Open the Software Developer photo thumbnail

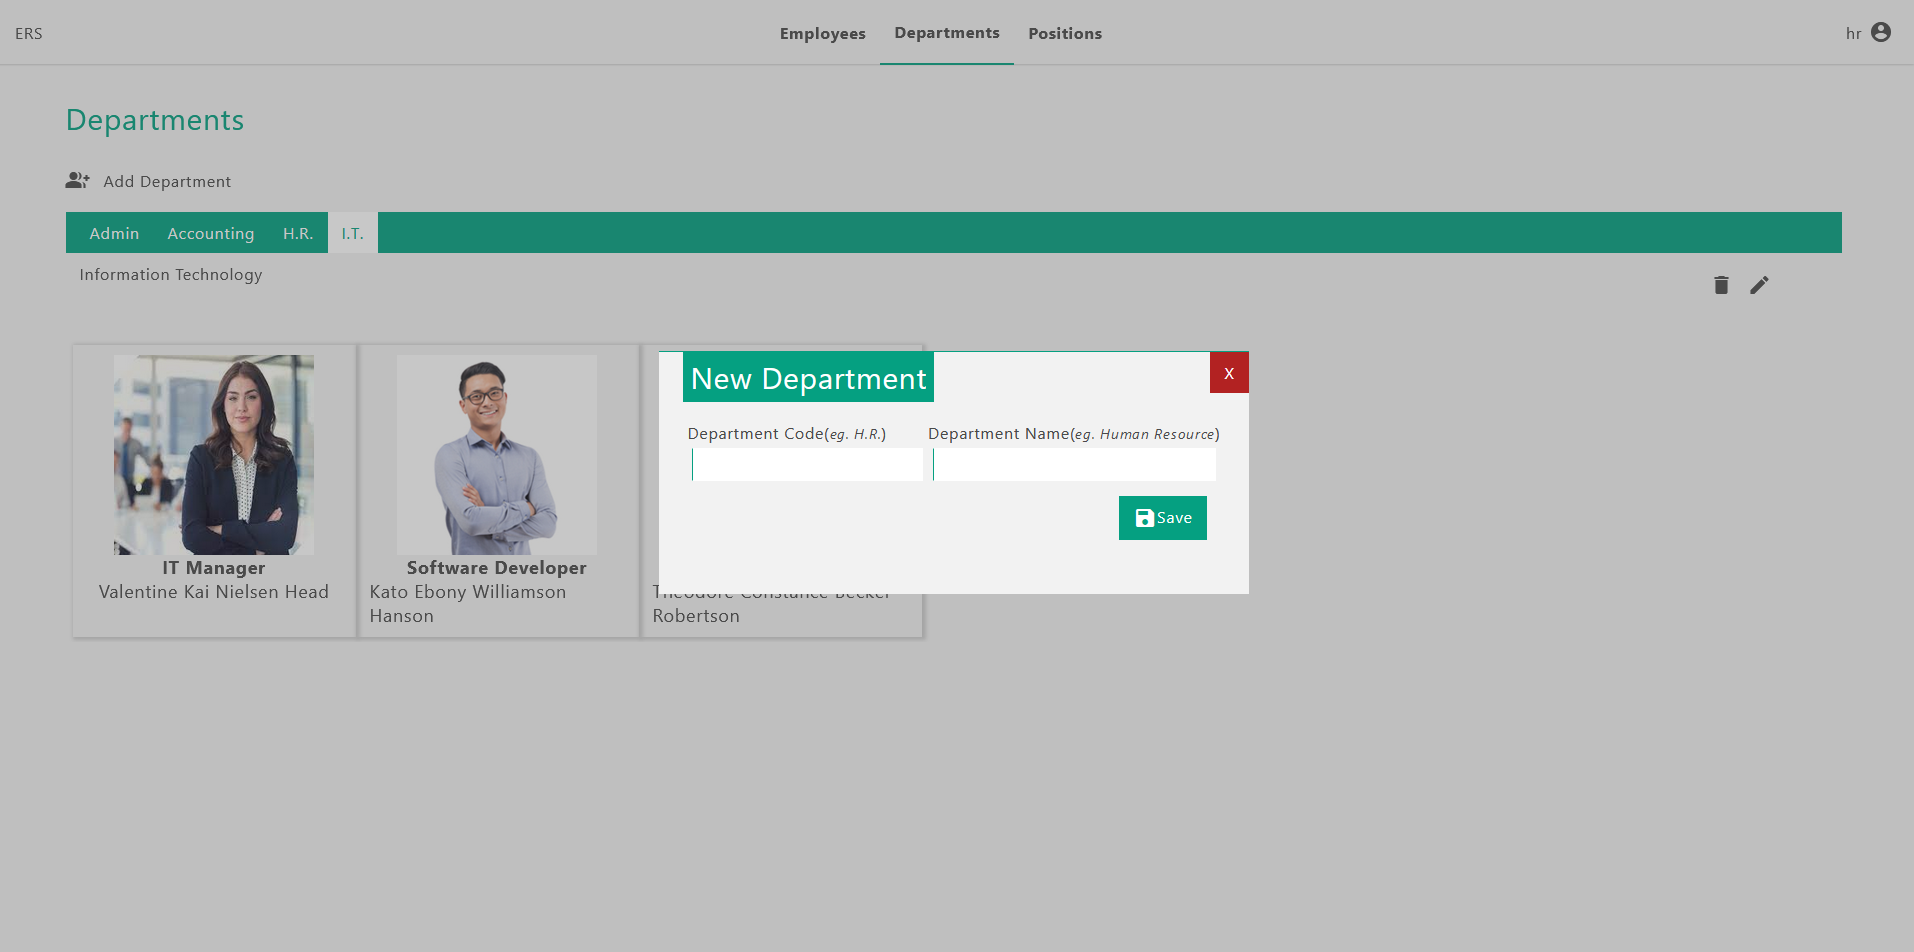coord(496,455)
